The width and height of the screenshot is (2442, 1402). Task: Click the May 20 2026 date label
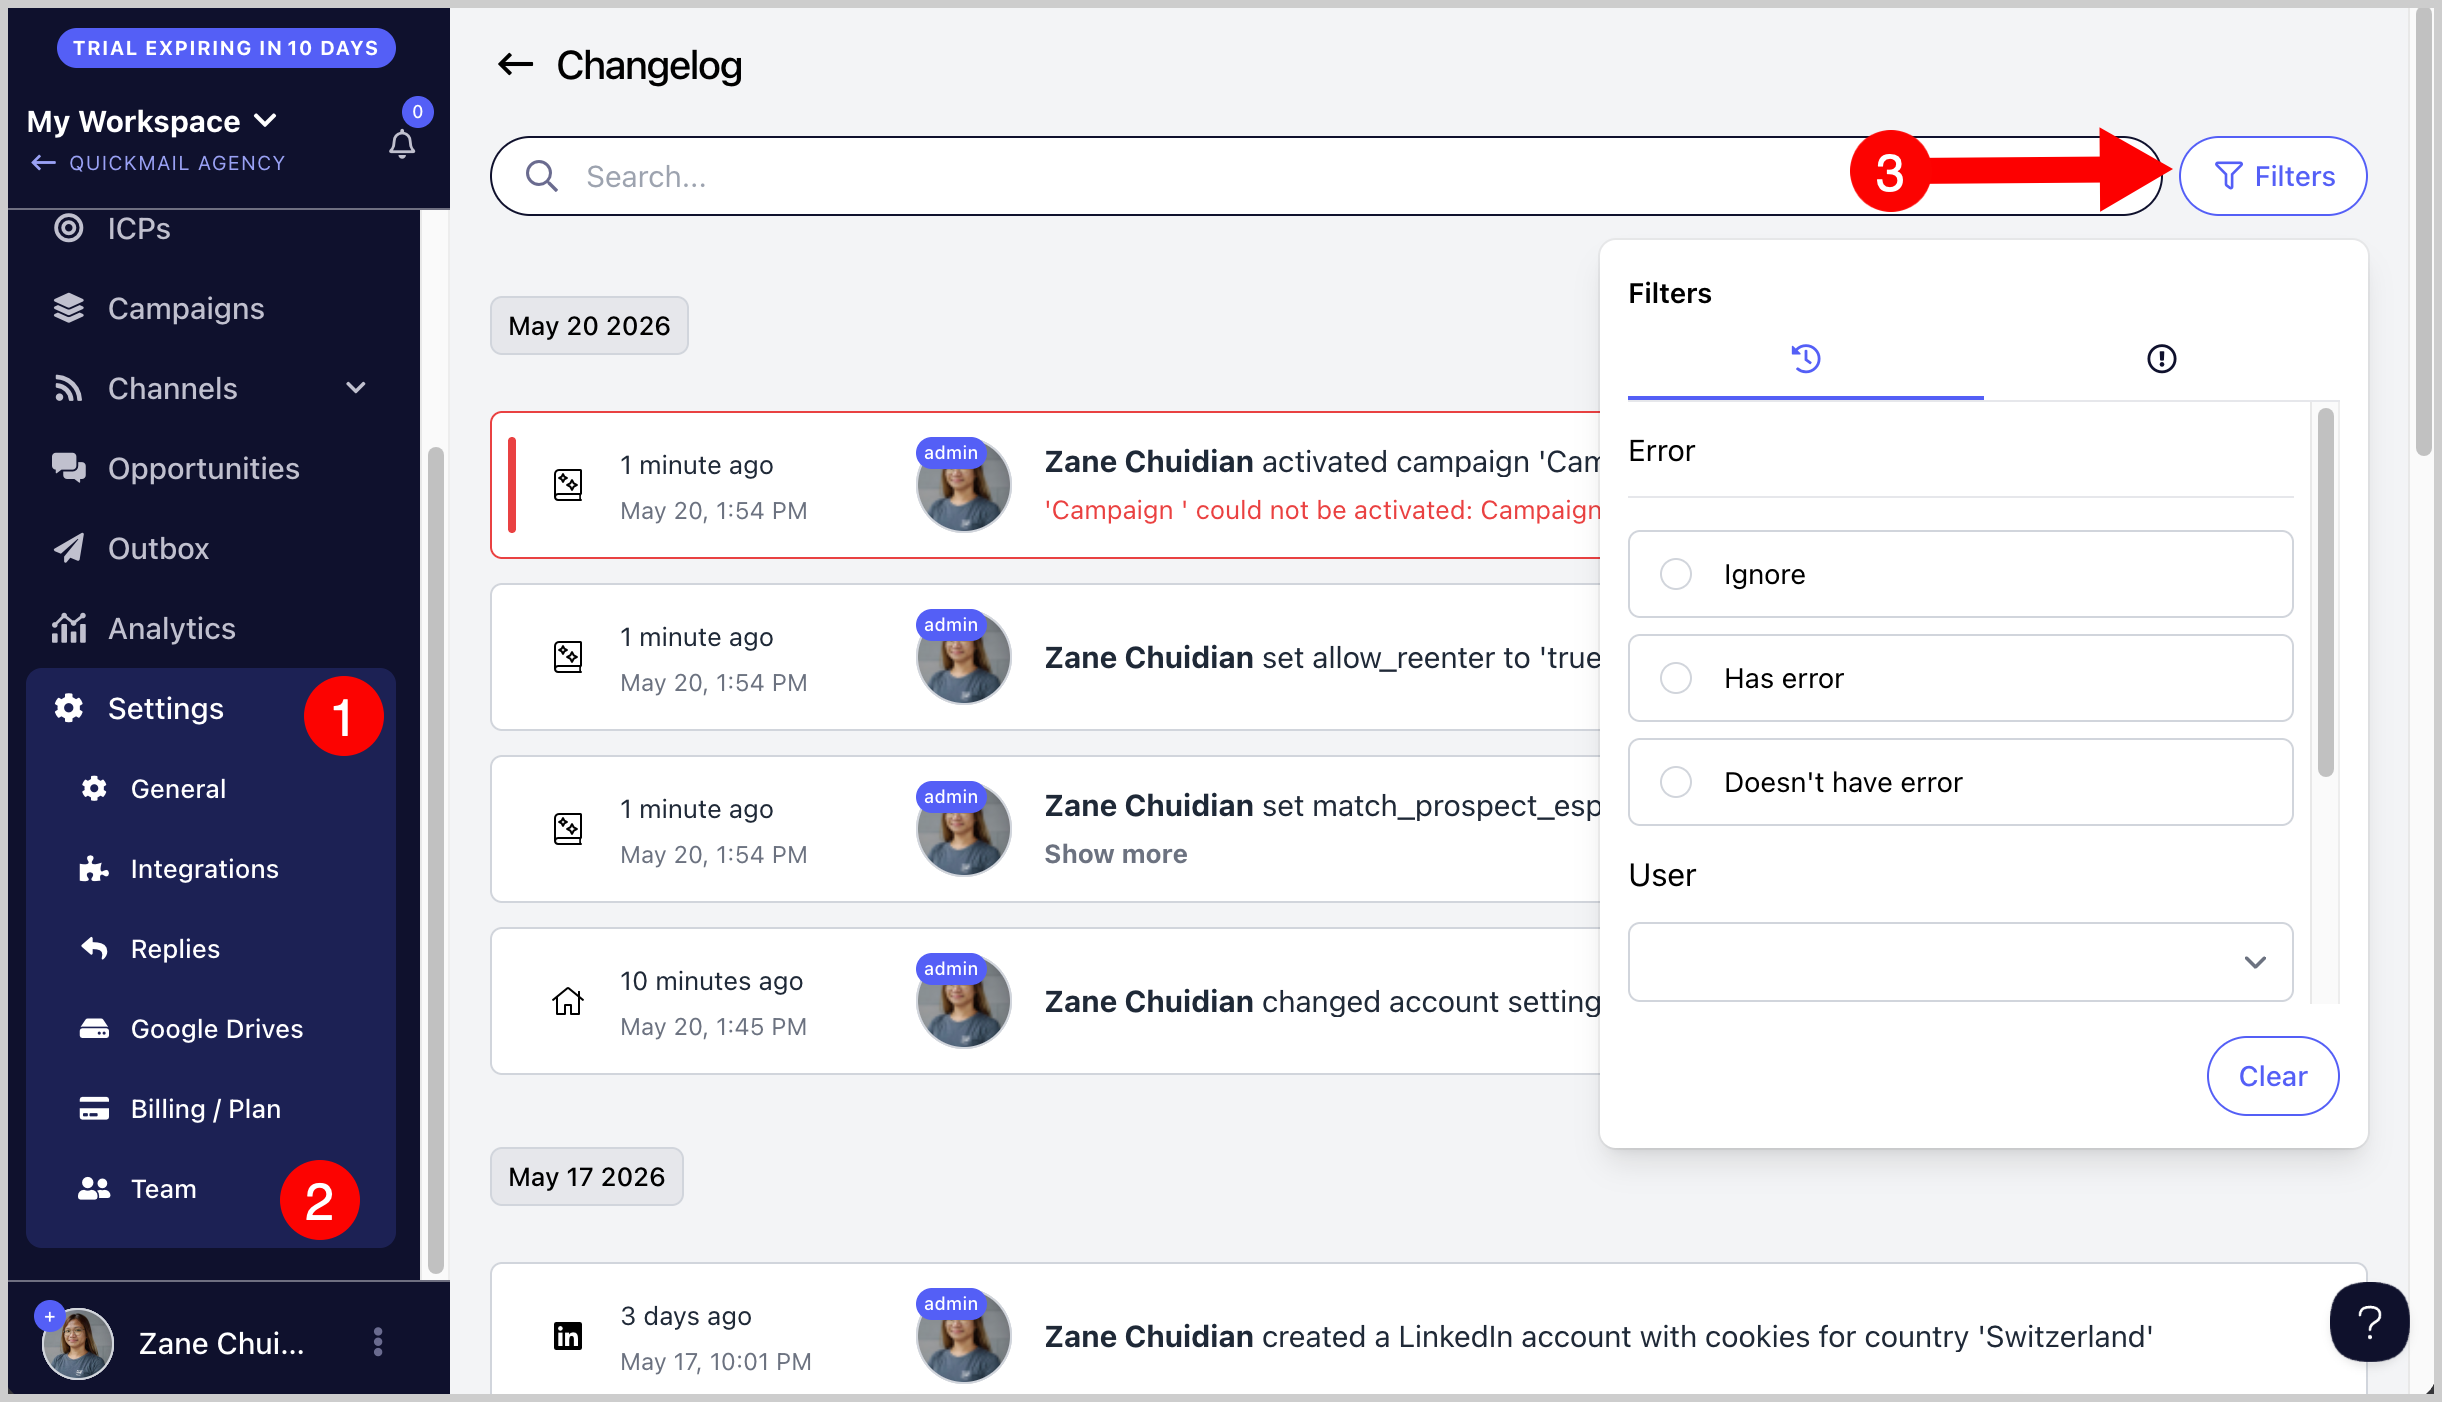click(589, 325)
